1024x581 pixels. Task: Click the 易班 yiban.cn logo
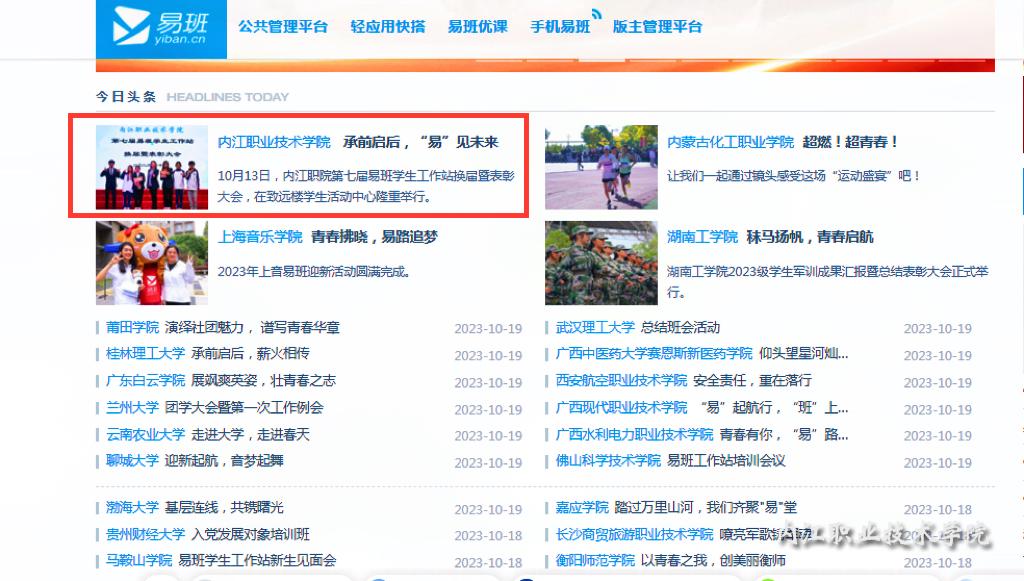(161, 27)
